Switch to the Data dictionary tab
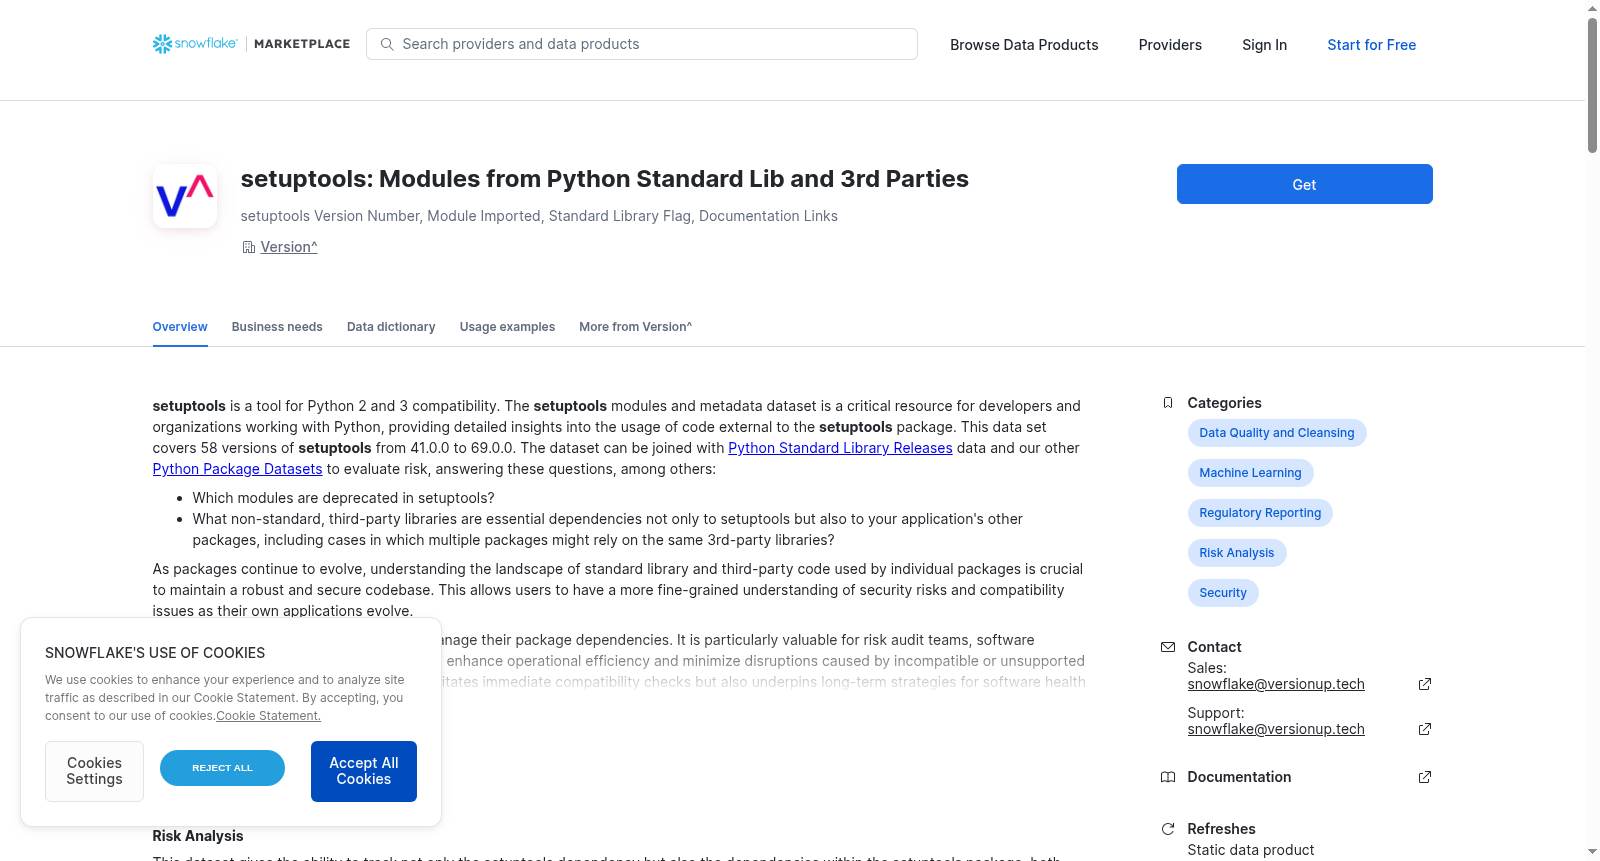The width and height of the screenshot is (1600, 861). click(x=391, y=327)
